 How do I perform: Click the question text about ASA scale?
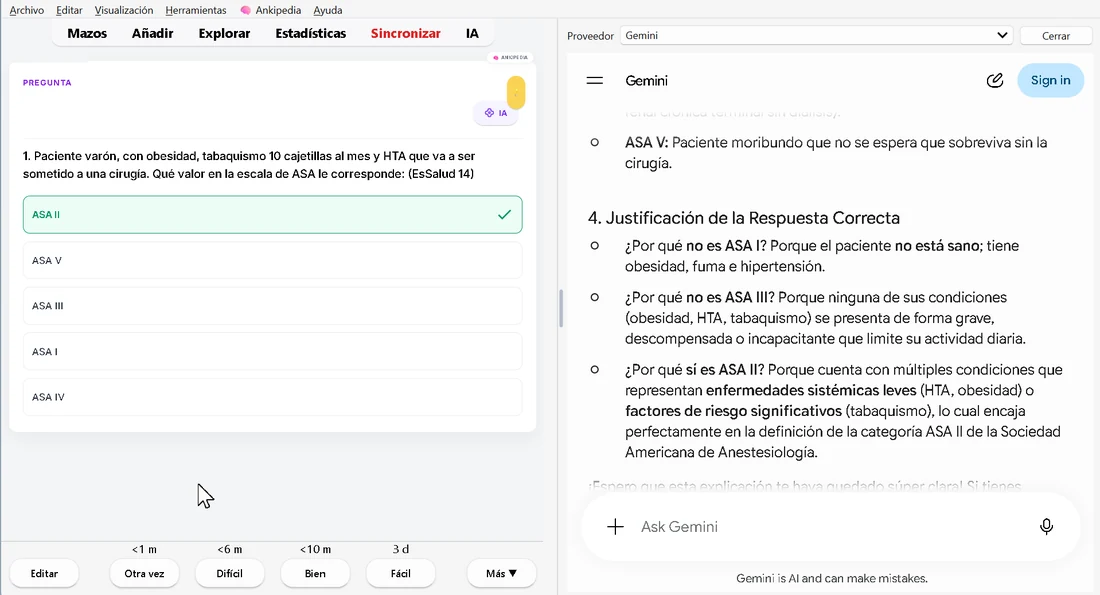coord(249,165)
